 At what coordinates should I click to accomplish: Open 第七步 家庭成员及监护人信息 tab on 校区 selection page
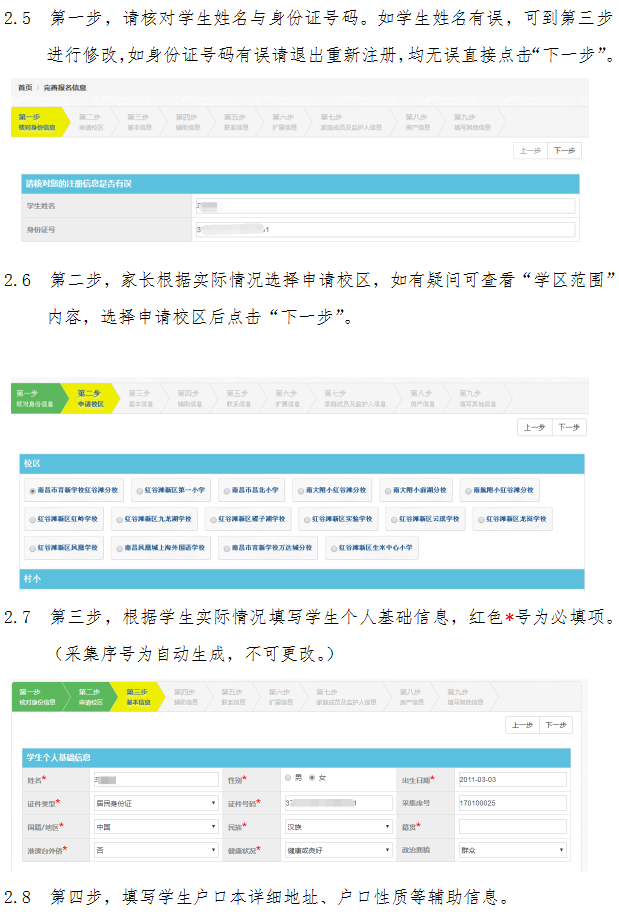click(x=355, y=399)
